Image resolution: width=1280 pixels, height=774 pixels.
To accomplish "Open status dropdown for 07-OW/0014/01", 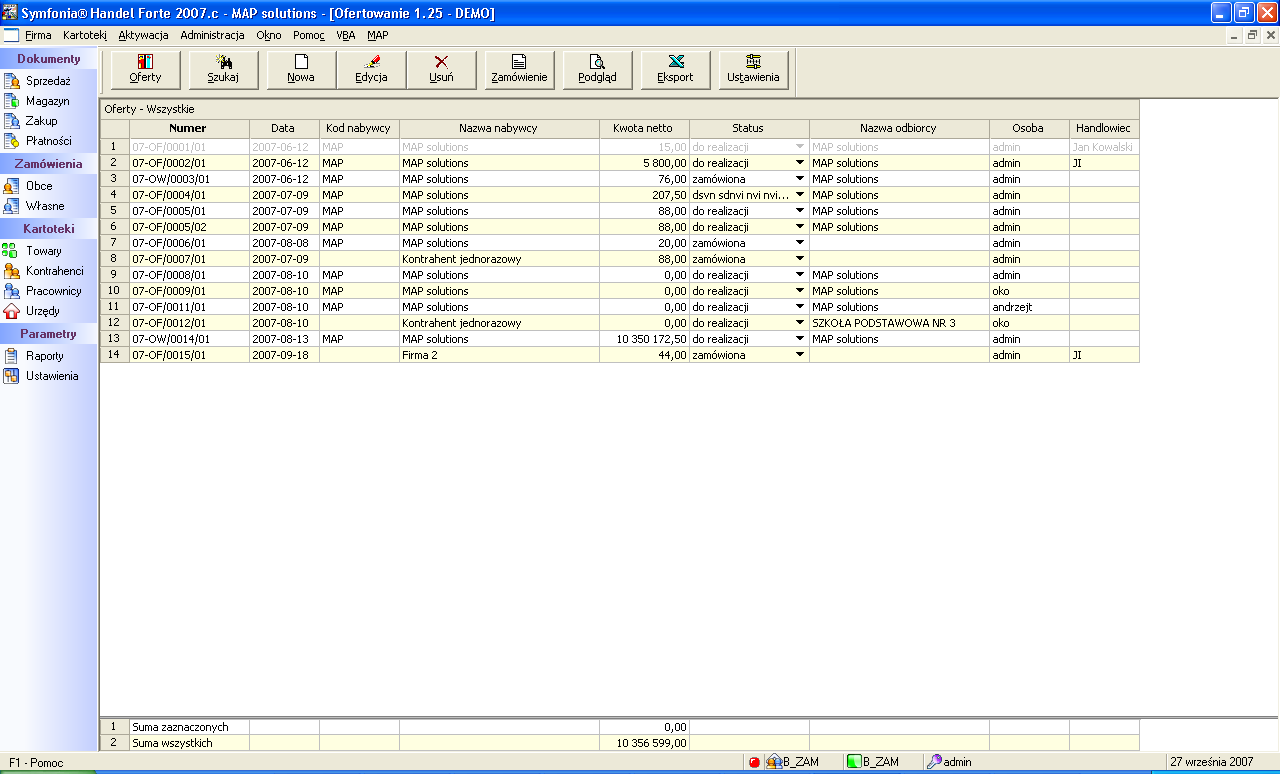I will pyautogui.click(x=800, y=339).
